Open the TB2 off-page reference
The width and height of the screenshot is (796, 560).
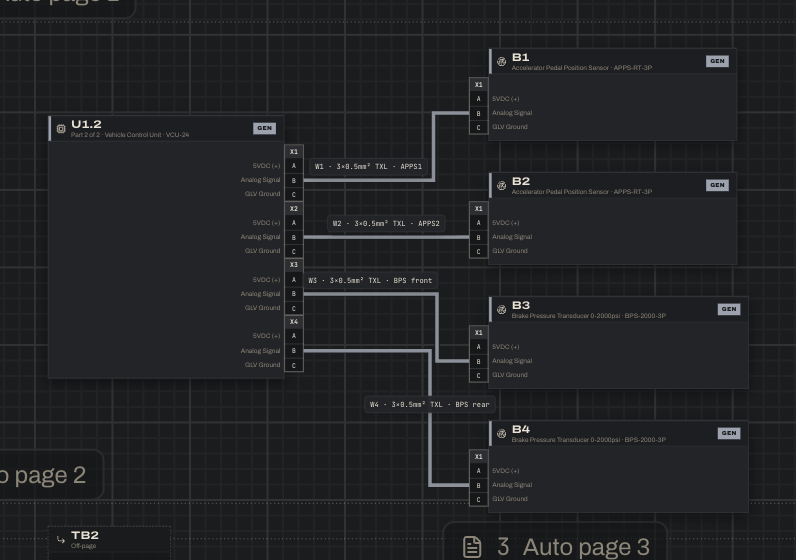[109, 543]
